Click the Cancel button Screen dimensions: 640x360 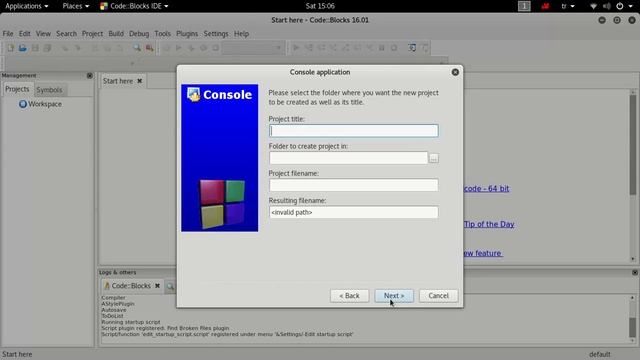[x=438, y=296]
